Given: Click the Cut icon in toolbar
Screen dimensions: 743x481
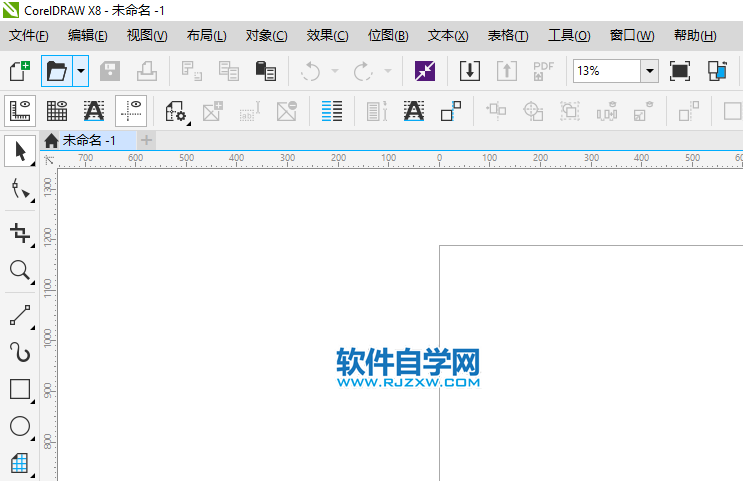Looking at the screenshot, I should [x=191, y=71].
